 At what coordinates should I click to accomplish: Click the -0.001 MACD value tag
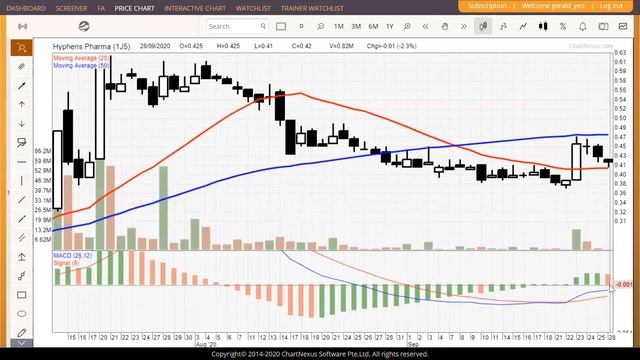[623, 284]
